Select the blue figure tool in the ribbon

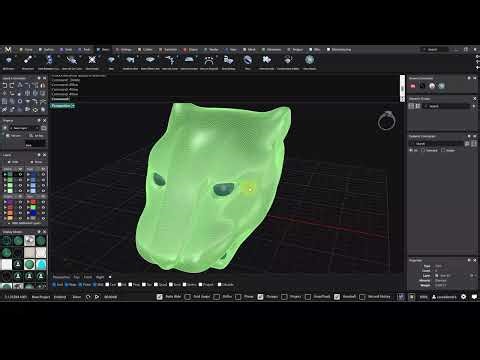coord(50,60)
